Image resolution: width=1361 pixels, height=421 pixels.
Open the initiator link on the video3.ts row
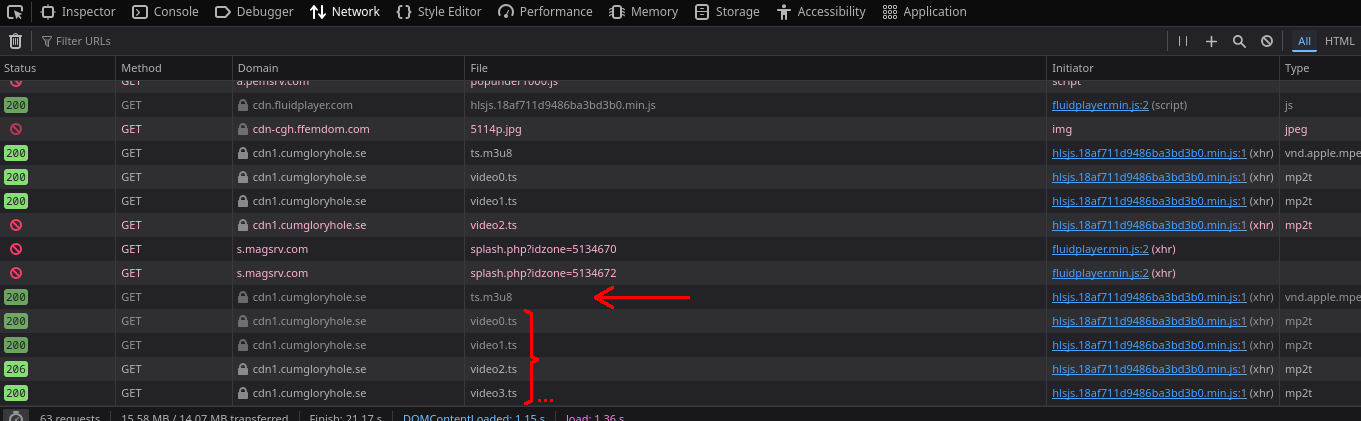tap(1149, 393)
